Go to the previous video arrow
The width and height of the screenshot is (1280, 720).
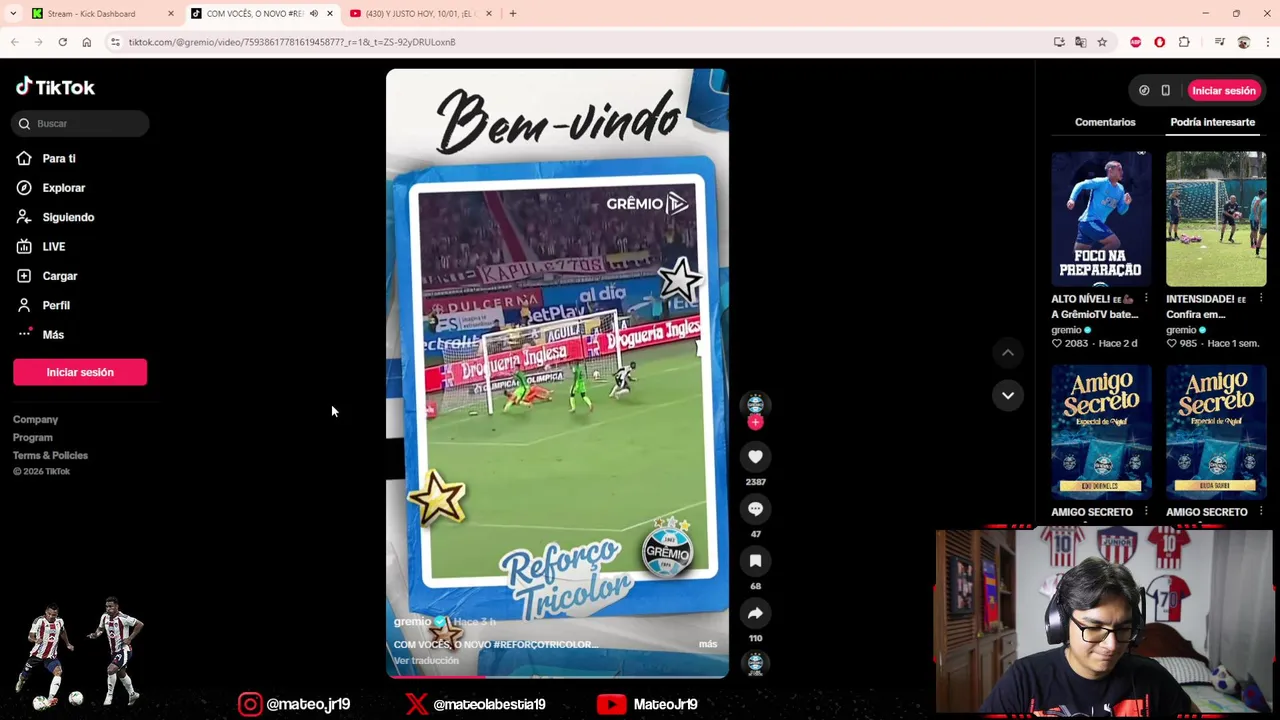pos(1008,352)
